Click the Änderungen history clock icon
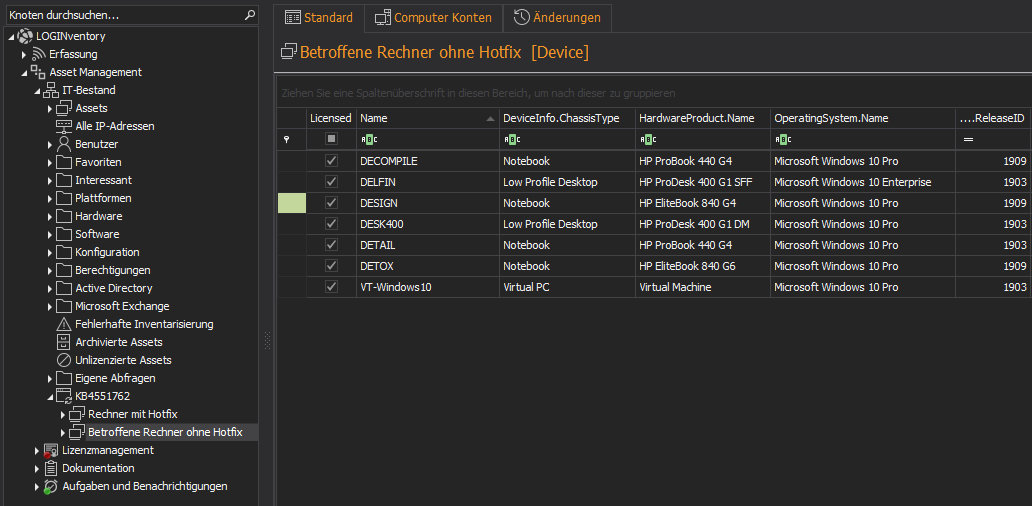 (x=522, y=18)
